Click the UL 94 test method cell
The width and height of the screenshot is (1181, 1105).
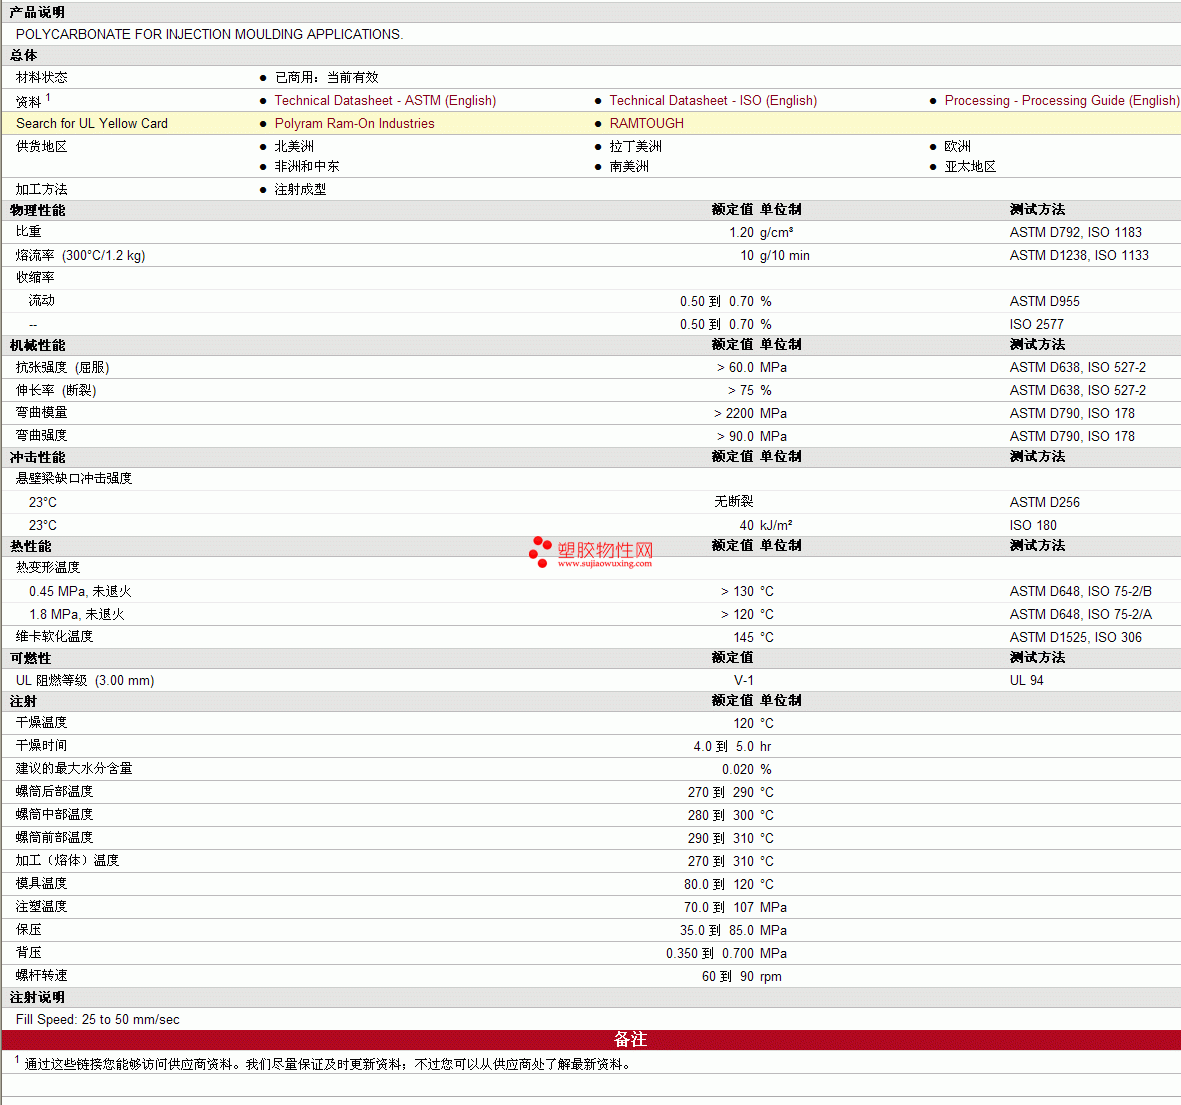[x=1027, y=681]
